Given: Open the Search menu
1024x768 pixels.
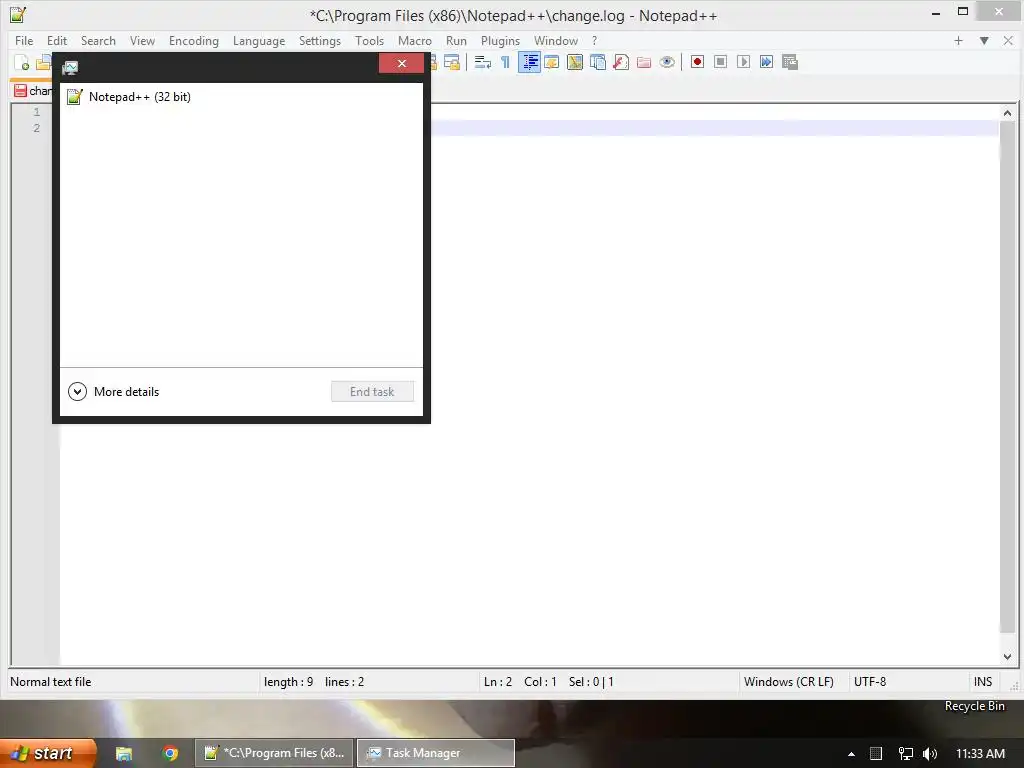Looking at the screenshot, I should click(x=98, y=40).
